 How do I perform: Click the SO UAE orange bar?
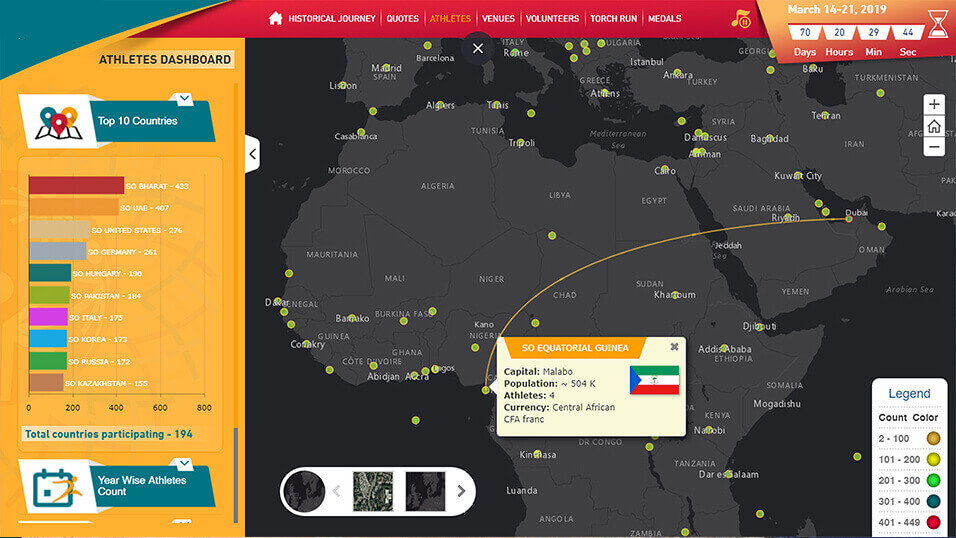coord(74,207)
